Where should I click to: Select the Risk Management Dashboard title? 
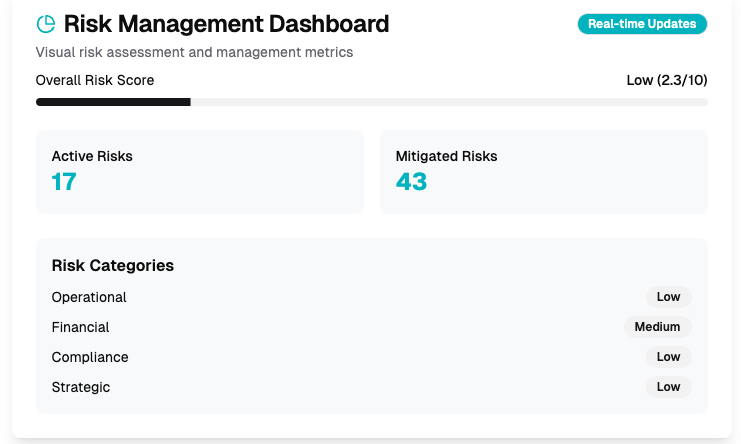click(226, 24)
